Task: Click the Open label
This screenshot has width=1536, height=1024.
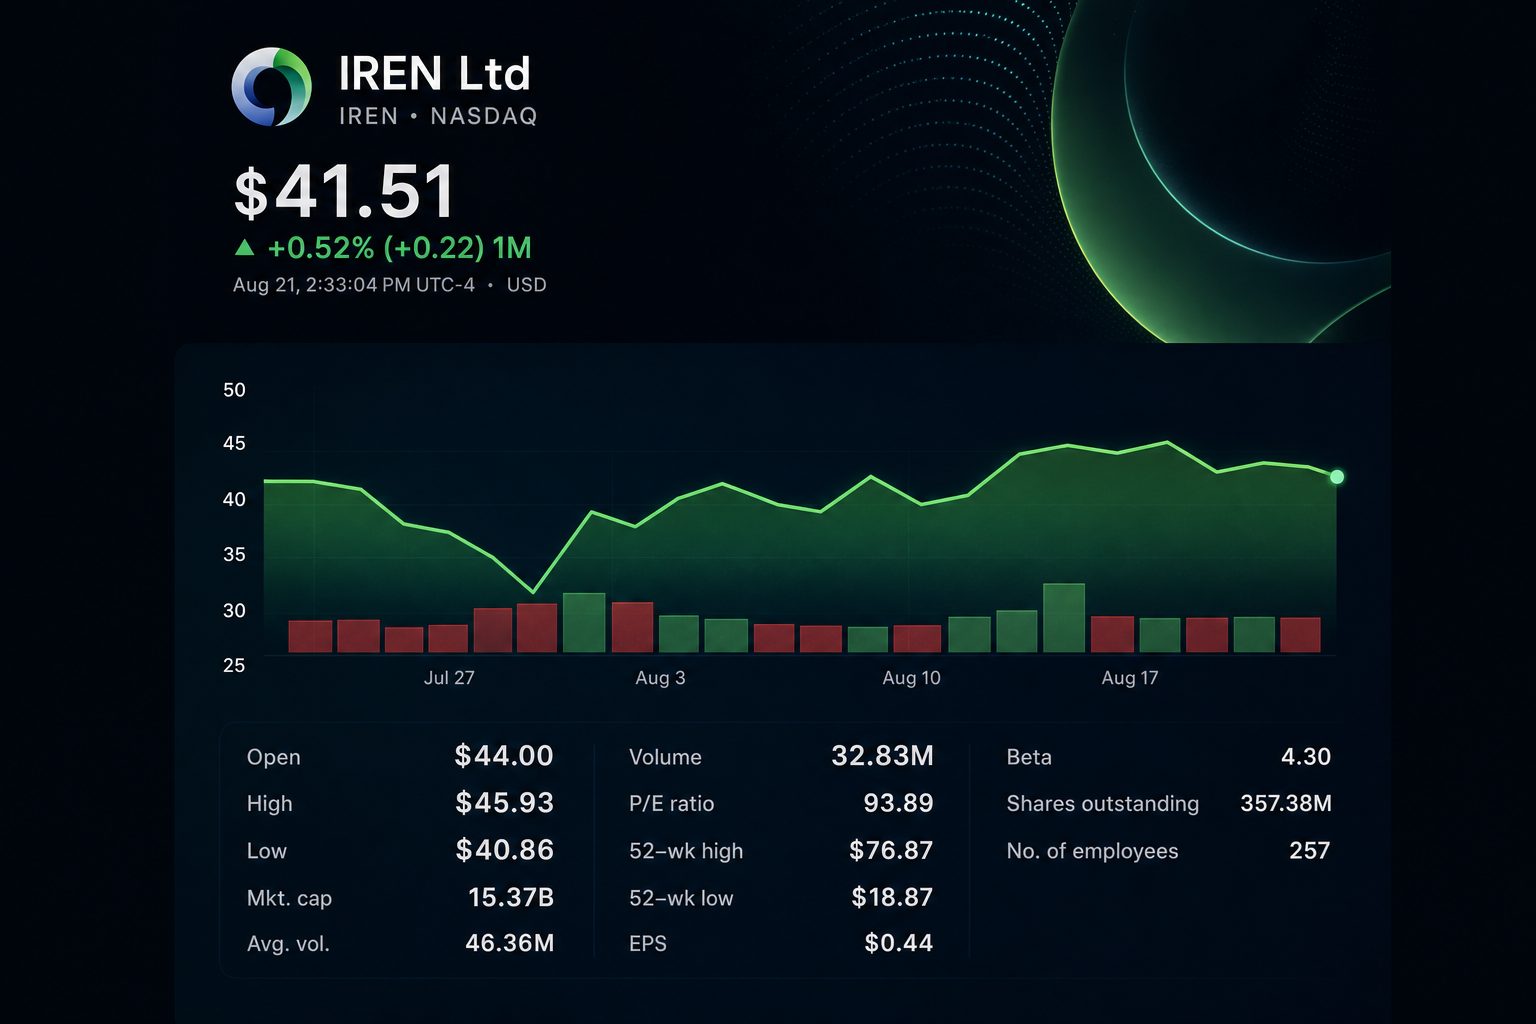Action: 273,757
